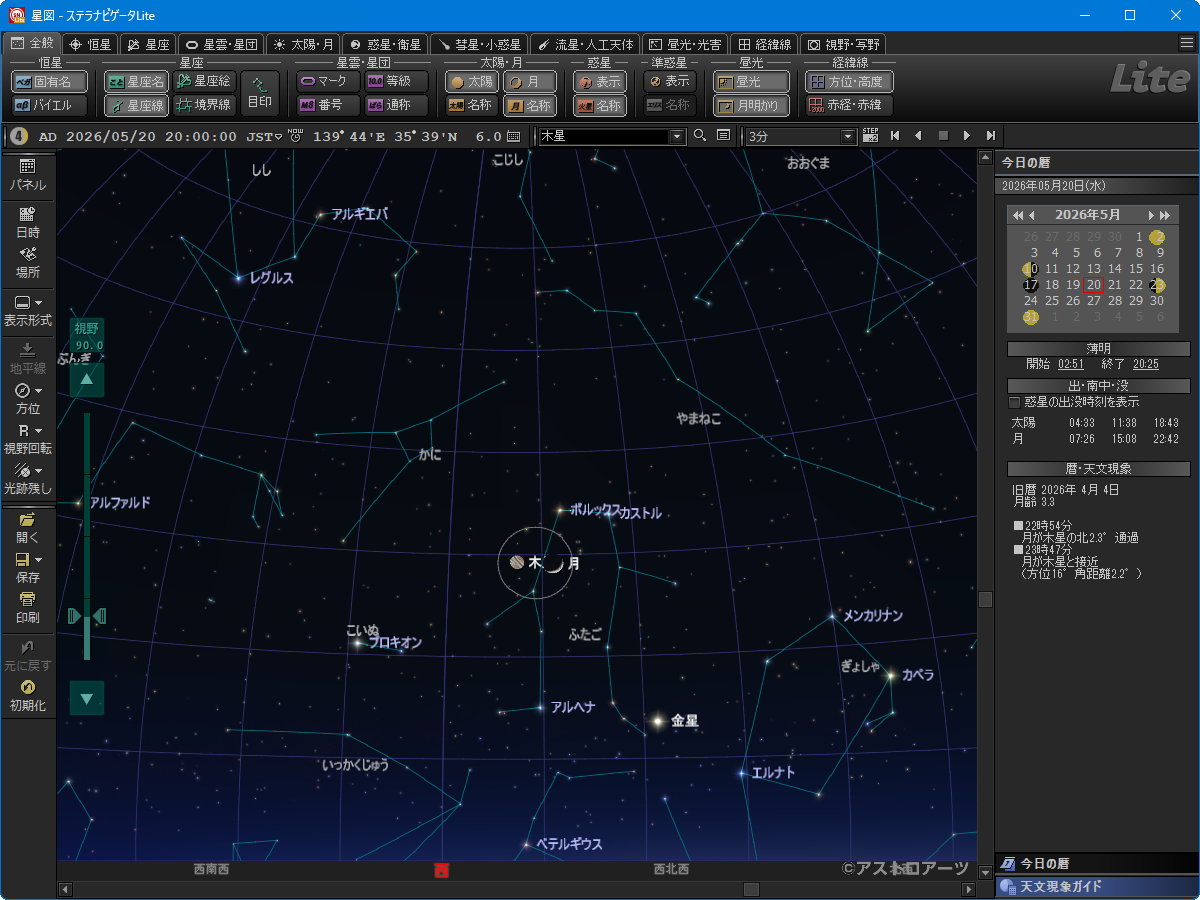Reset view with 初期化 icon
The height and width of the screenshot is (900, 1200).
pyautogui.click(x=27, y=693)
